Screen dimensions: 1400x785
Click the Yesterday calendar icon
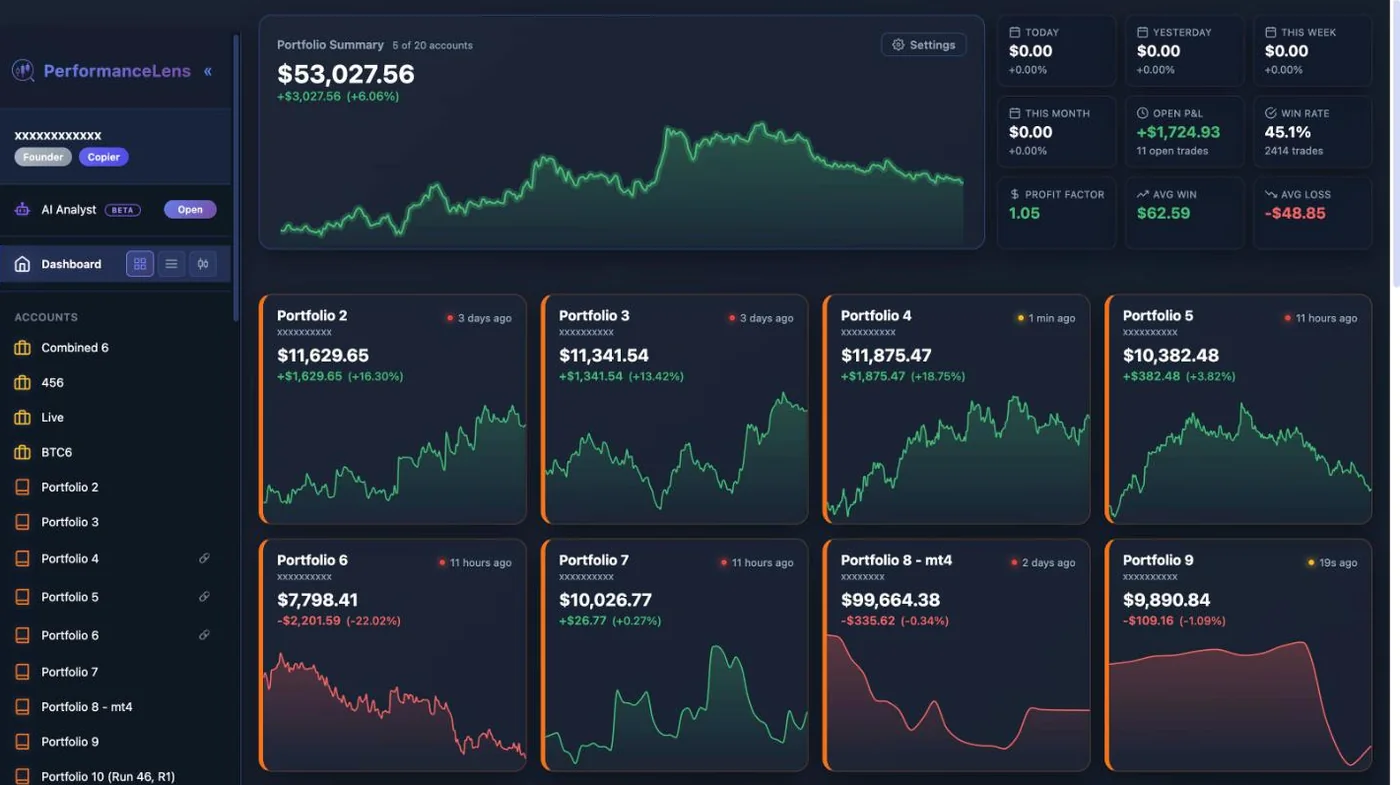1143,32
